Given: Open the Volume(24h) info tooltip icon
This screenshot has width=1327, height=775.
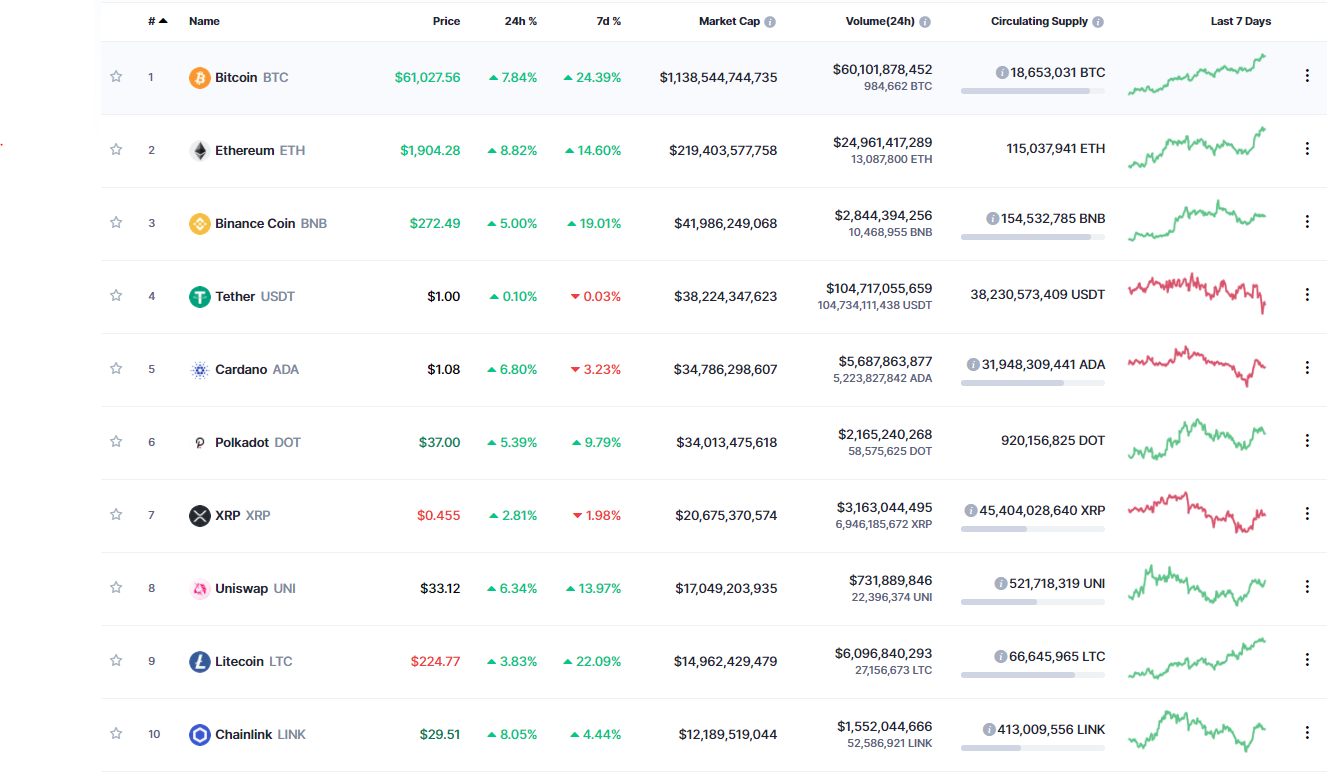Looking at the screenshot, I should click(x=925, y=21).
